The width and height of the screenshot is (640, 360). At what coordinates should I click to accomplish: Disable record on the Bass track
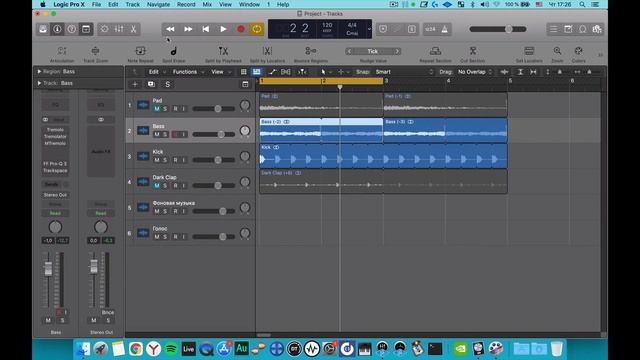click(x=176, y=134)
